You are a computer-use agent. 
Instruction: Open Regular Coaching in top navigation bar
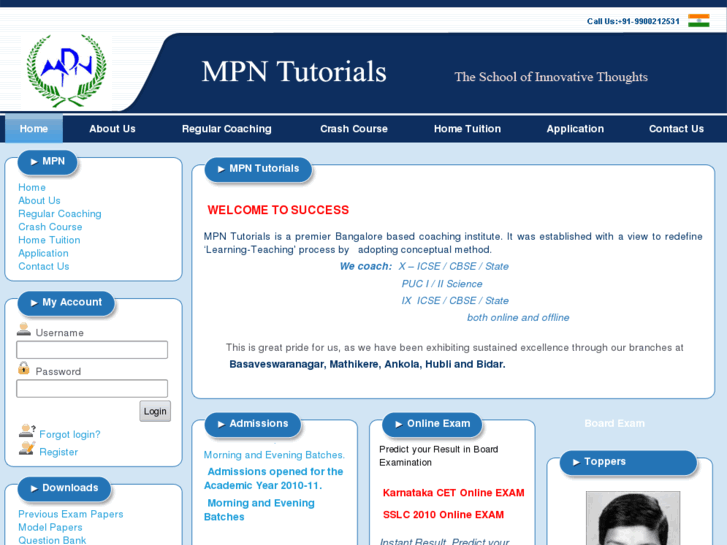coord(227,129)
